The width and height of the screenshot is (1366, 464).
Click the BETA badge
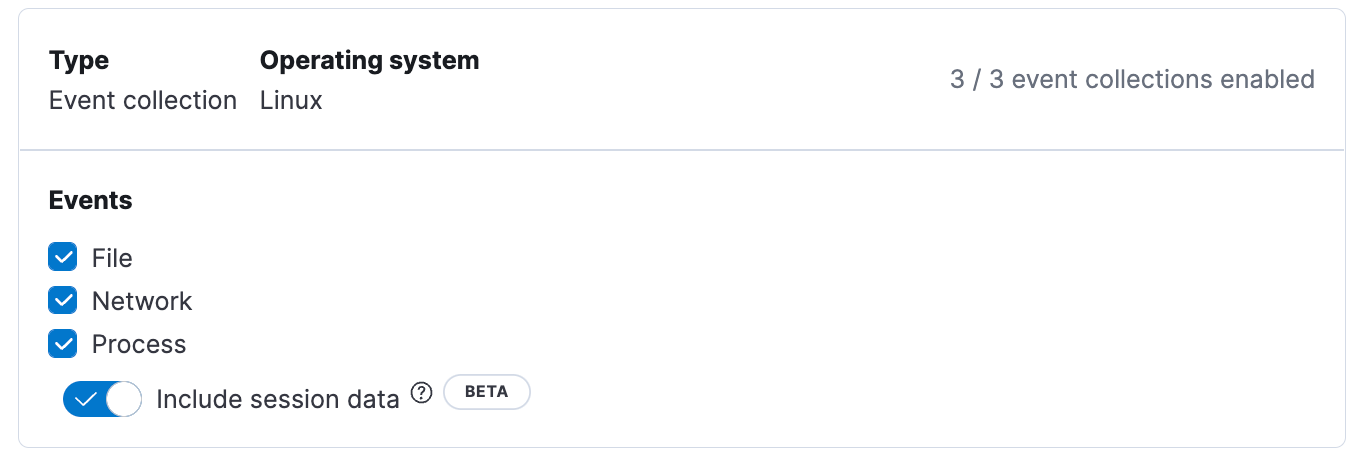[x=487, y=392]
